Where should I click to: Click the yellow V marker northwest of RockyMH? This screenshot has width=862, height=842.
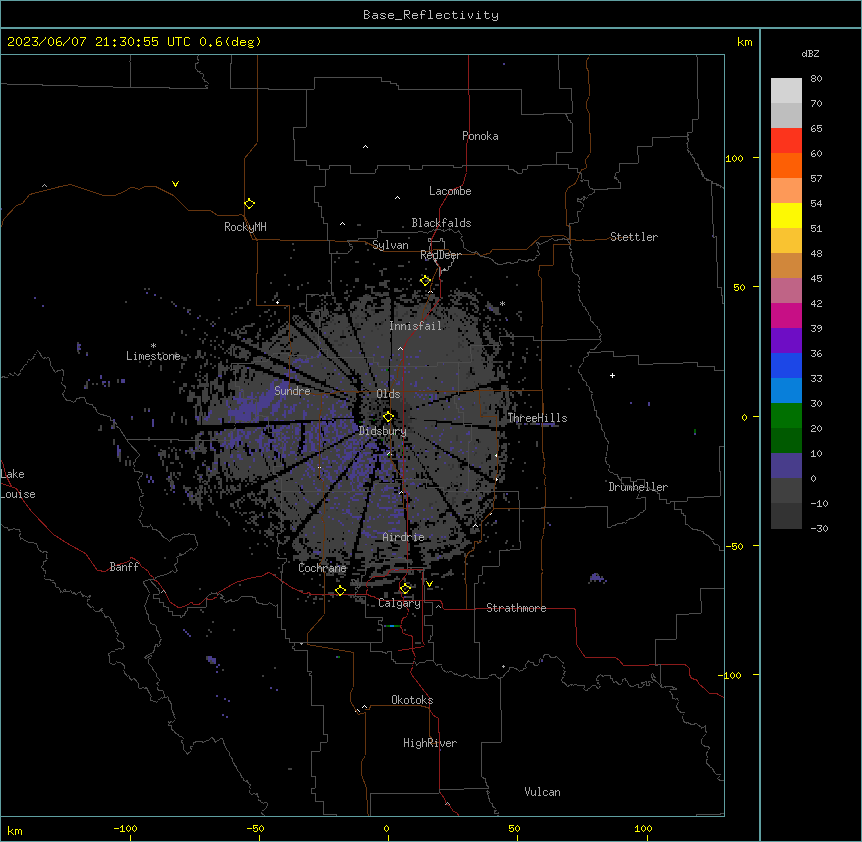point(175,184)
